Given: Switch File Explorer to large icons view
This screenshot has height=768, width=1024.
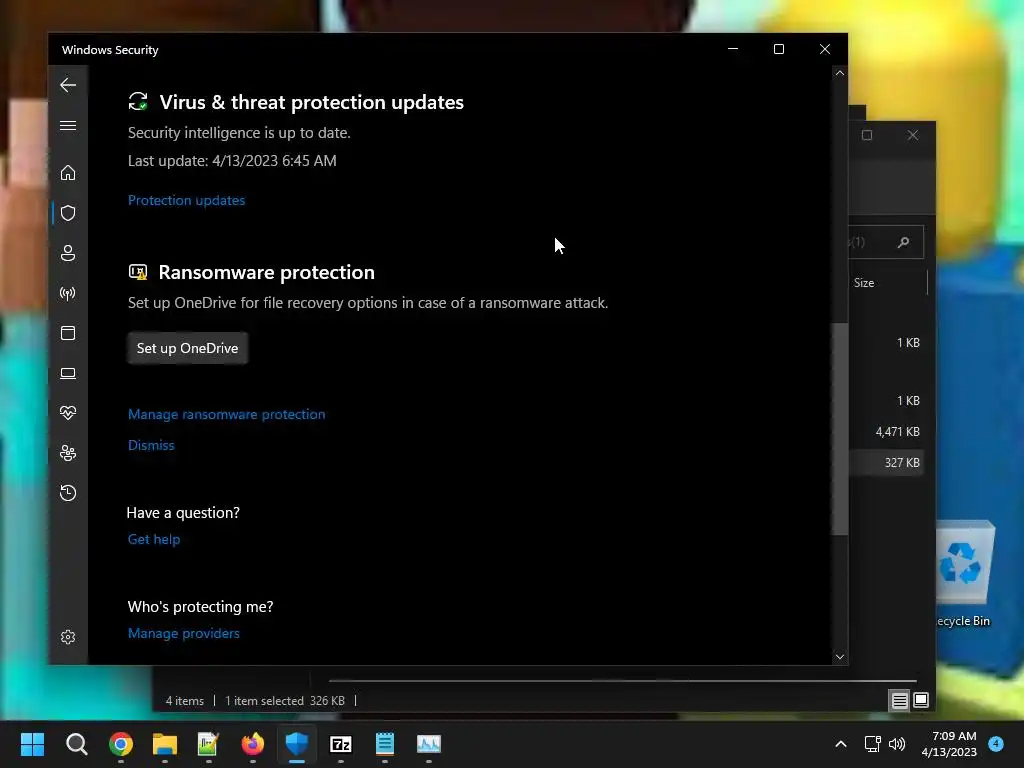Looking at the screenshot, I should coord(921,701).
